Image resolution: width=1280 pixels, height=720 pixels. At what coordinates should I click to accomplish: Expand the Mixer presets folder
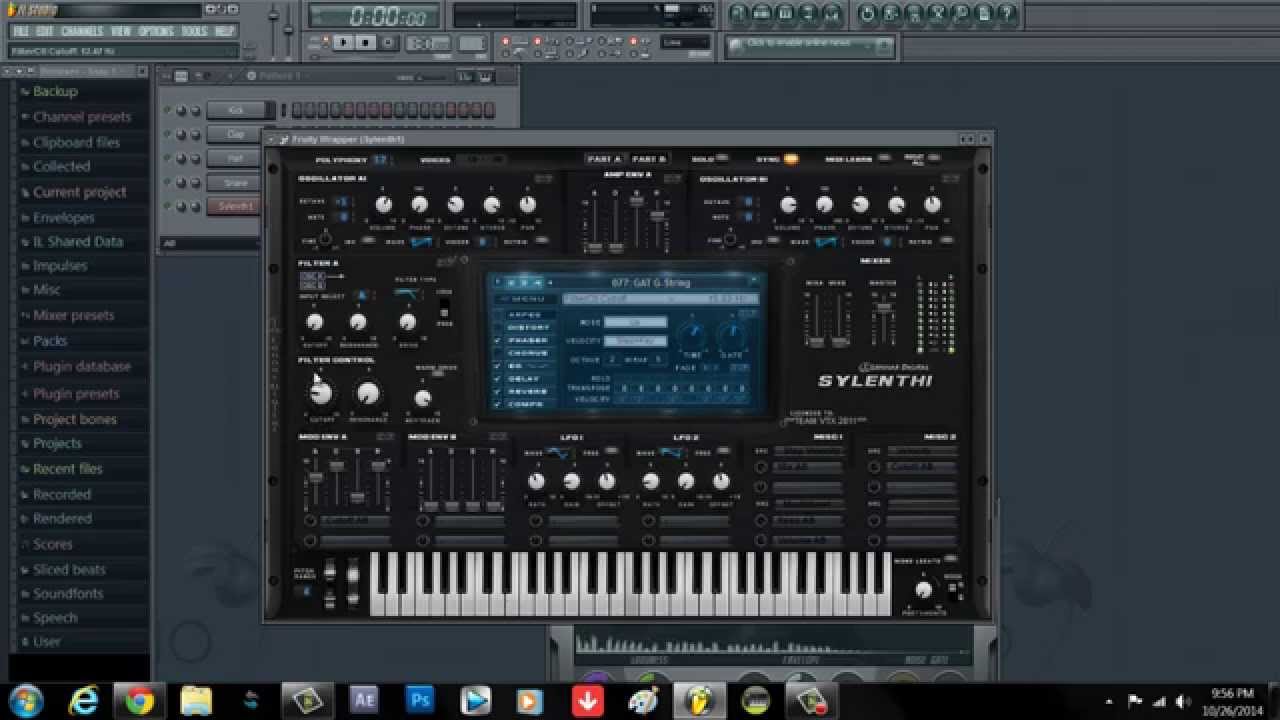point(73,315)
